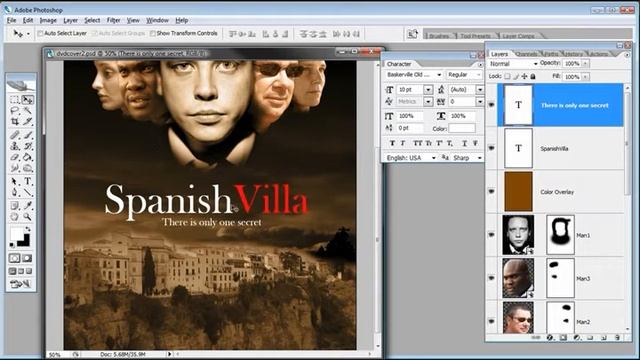Click the Character text color swatch
The width and height of the screenshot is (640, 360).
click(462, 128)
